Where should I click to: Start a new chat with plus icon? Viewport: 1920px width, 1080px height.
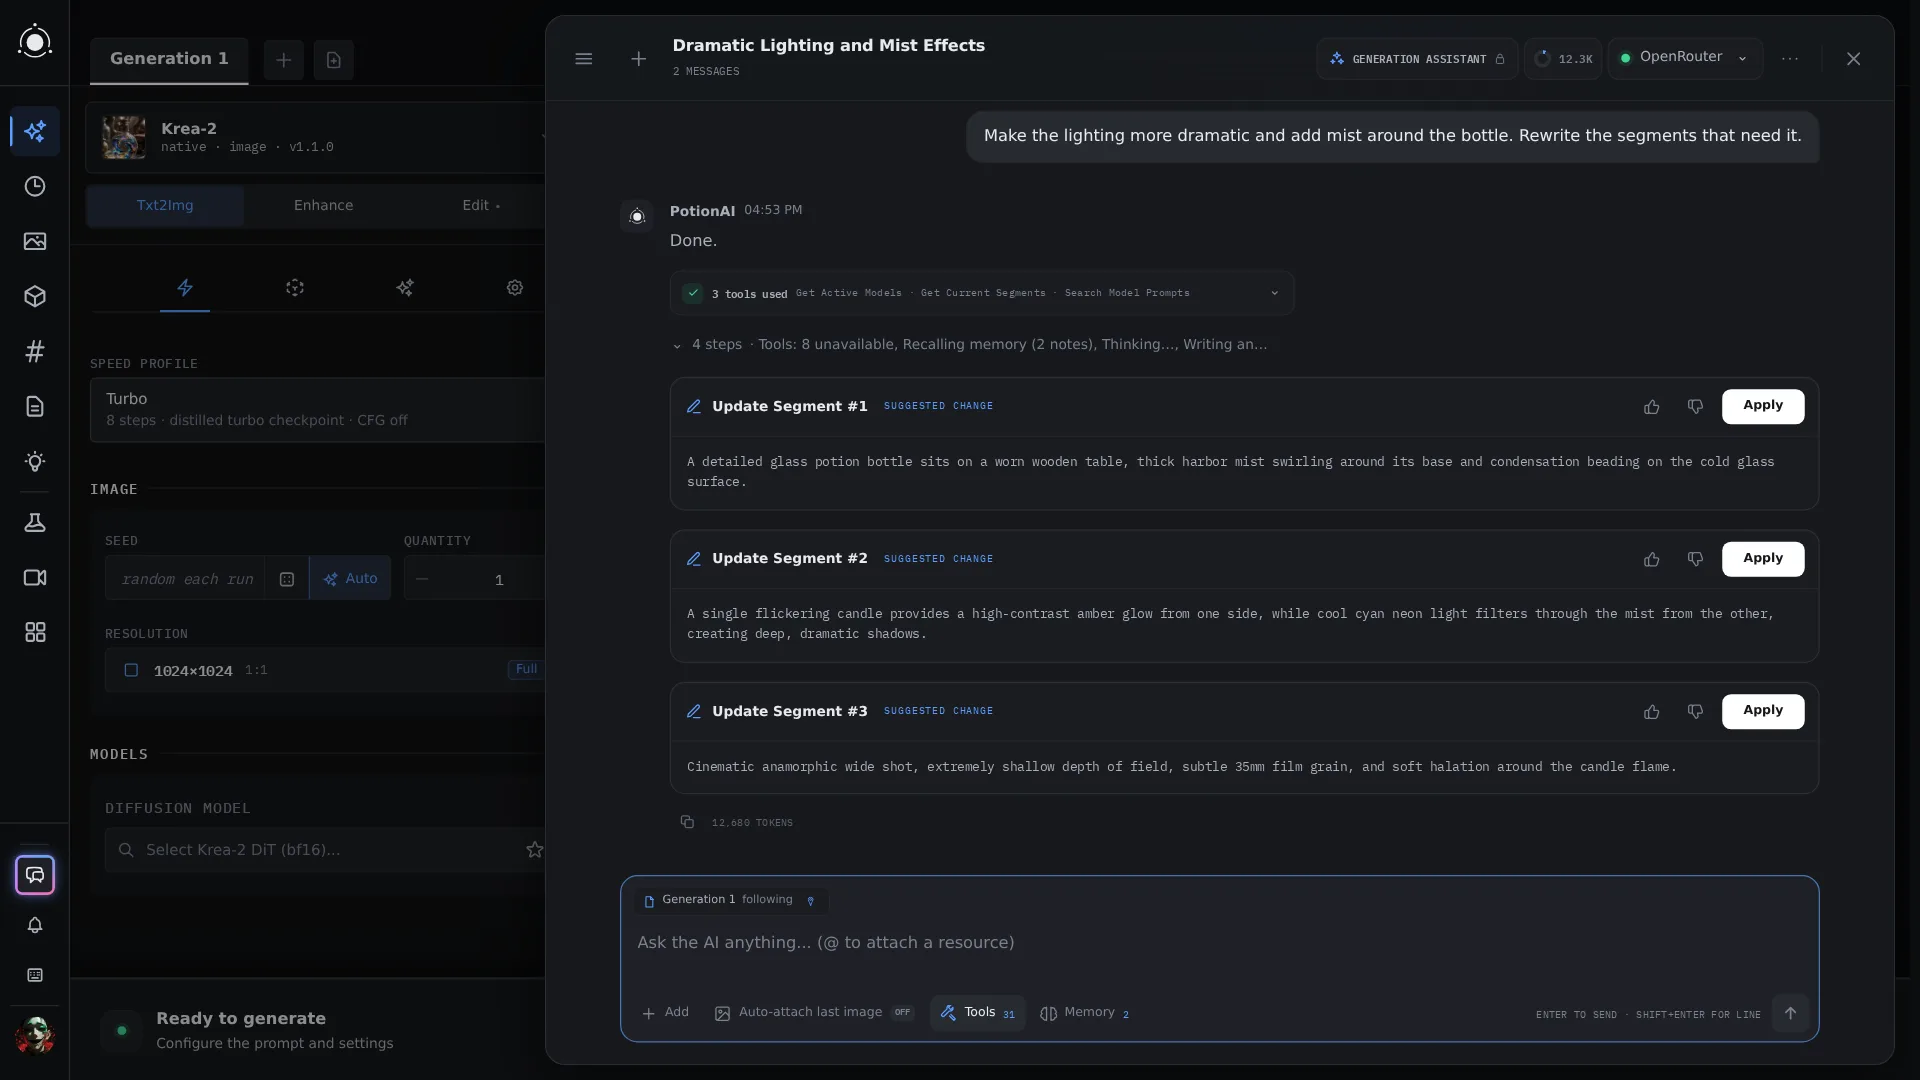click(x=638, y=59)
